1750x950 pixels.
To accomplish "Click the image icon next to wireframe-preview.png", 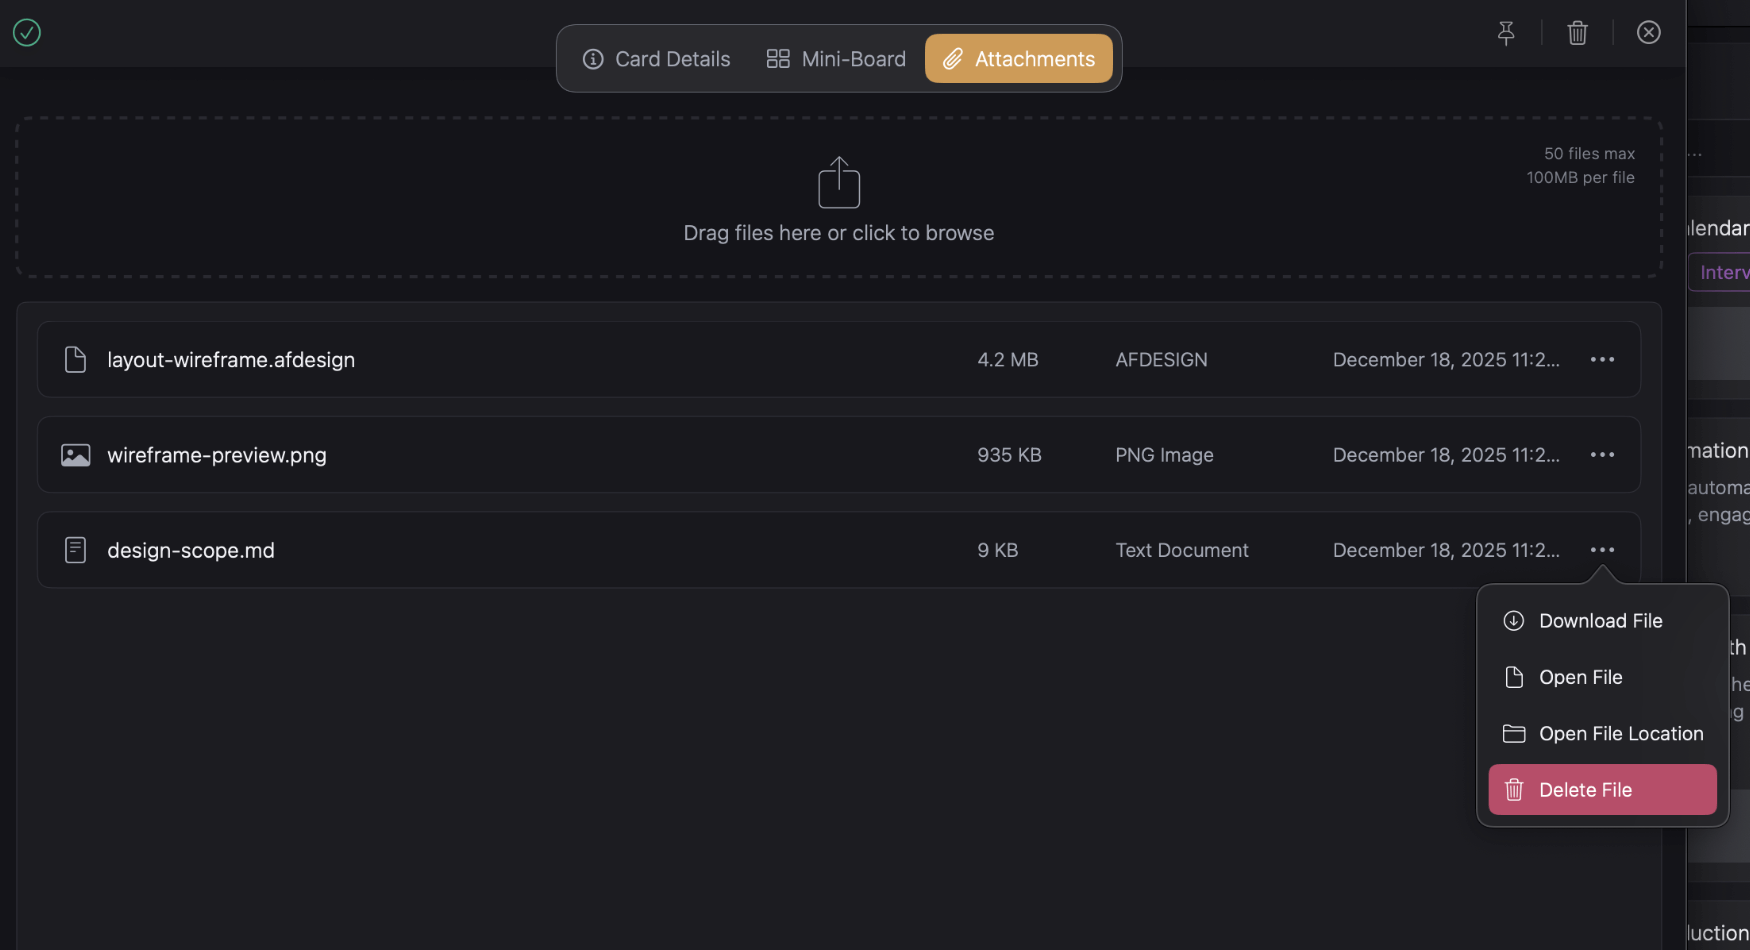I will (x=75, y=454).
